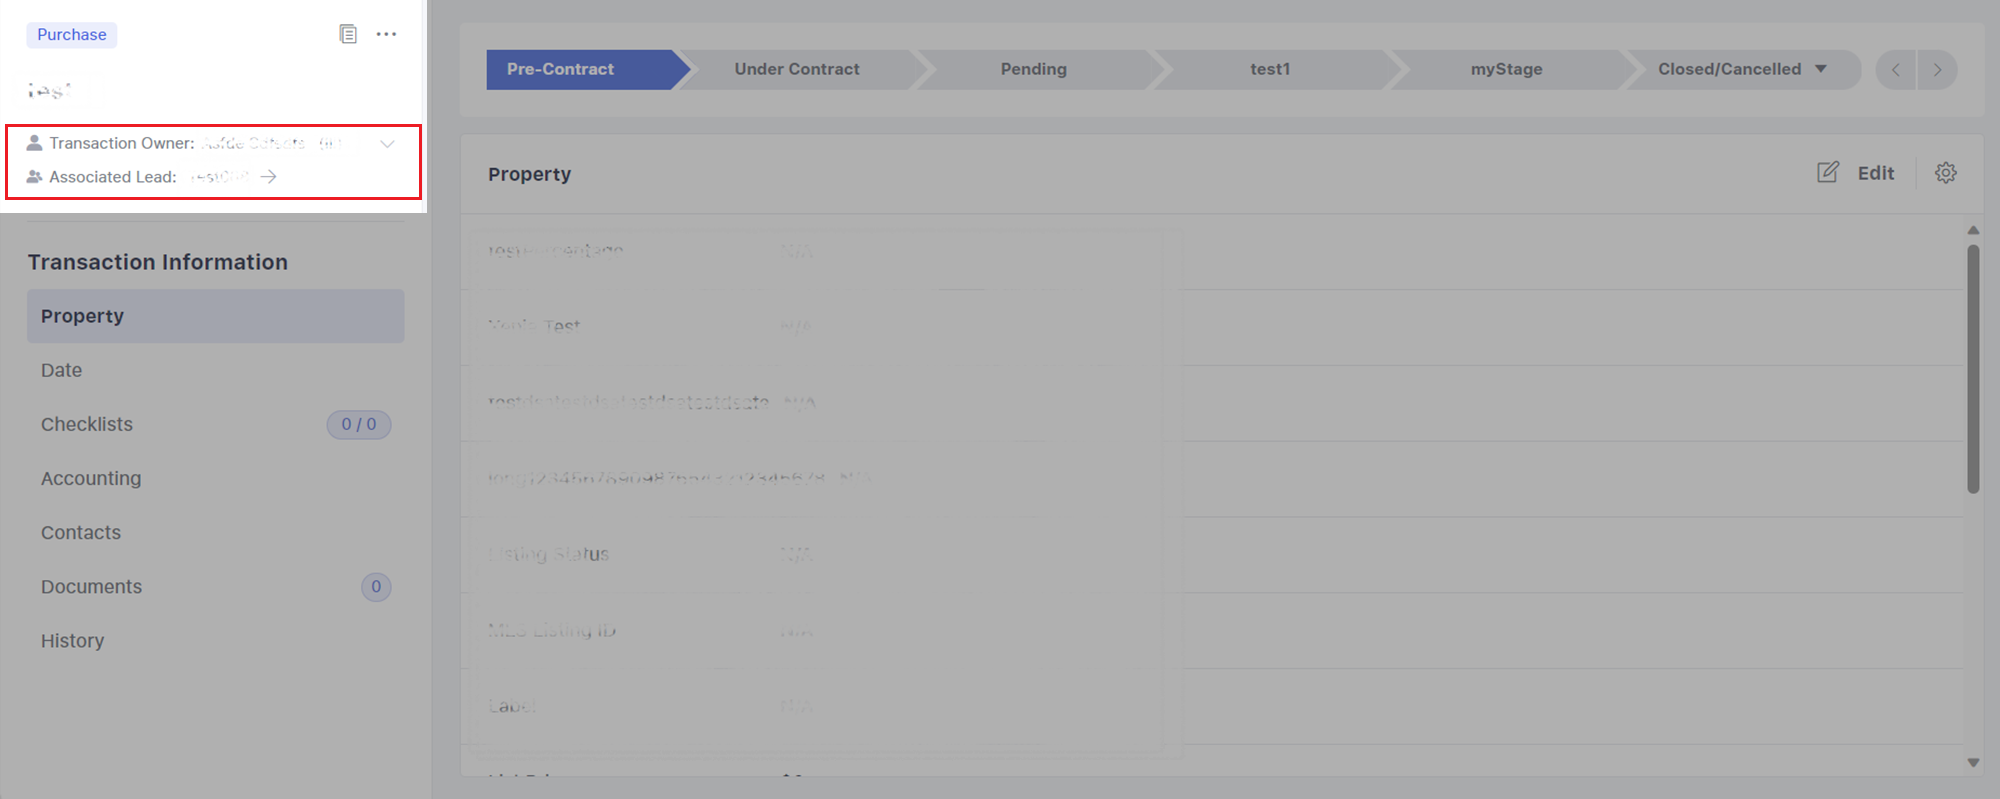Select the Pending stage

1034,69
